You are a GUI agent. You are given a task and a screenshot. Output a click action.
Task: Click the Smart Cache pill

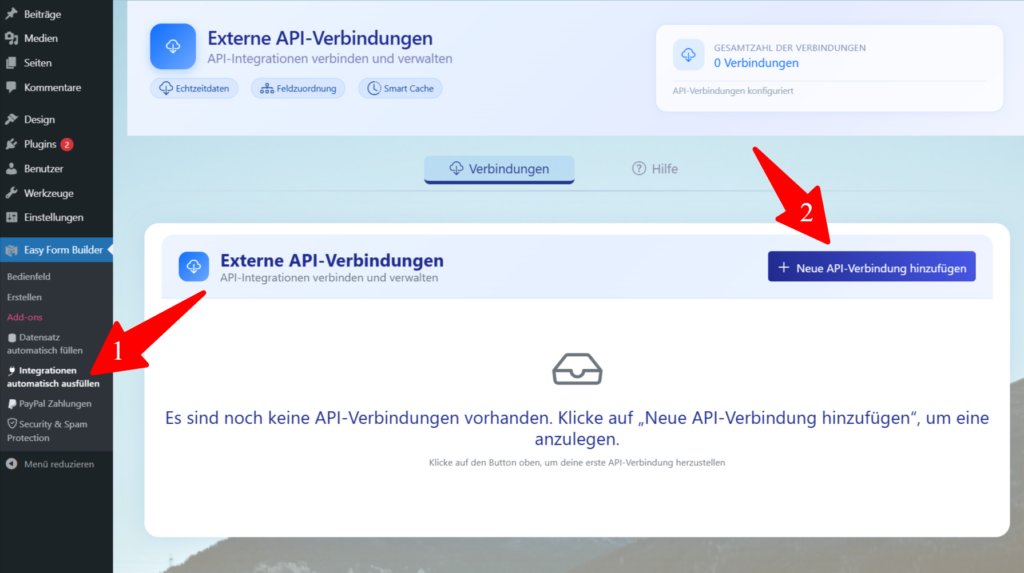coord(400,88)
